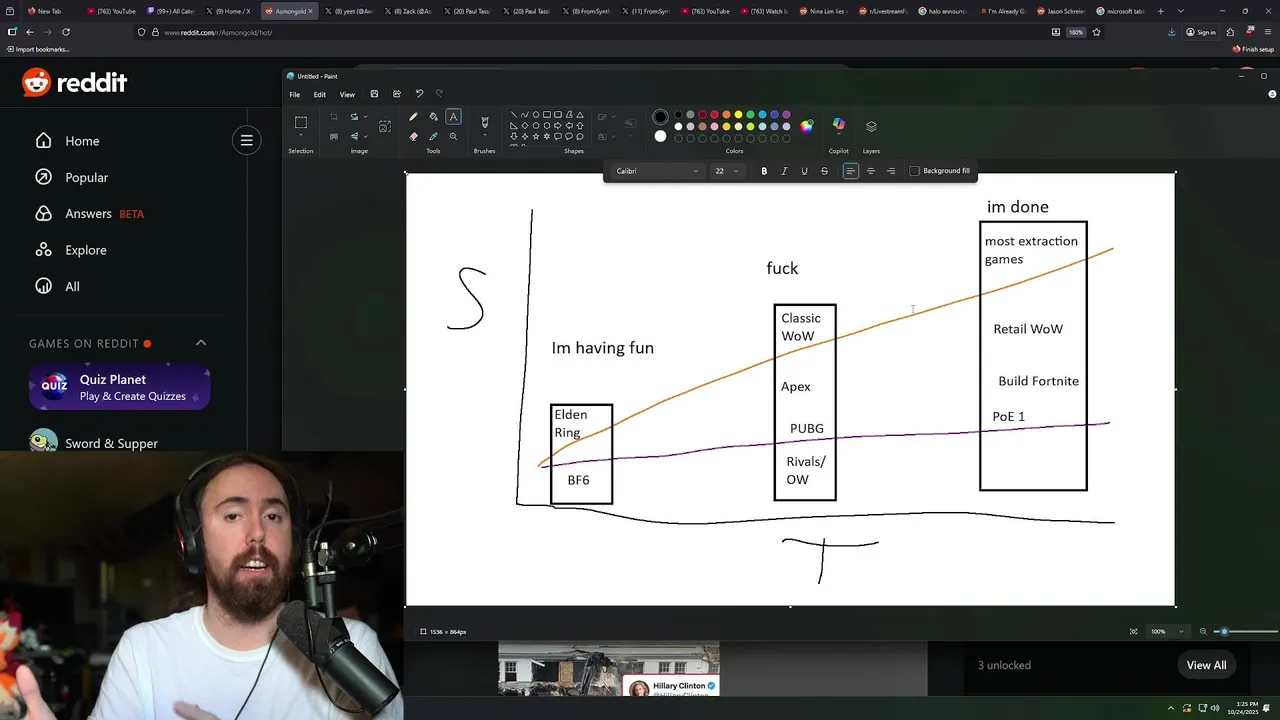
Task: Click the Brushes tool icon
Action: pyautogui.click(x=485, y=122)
